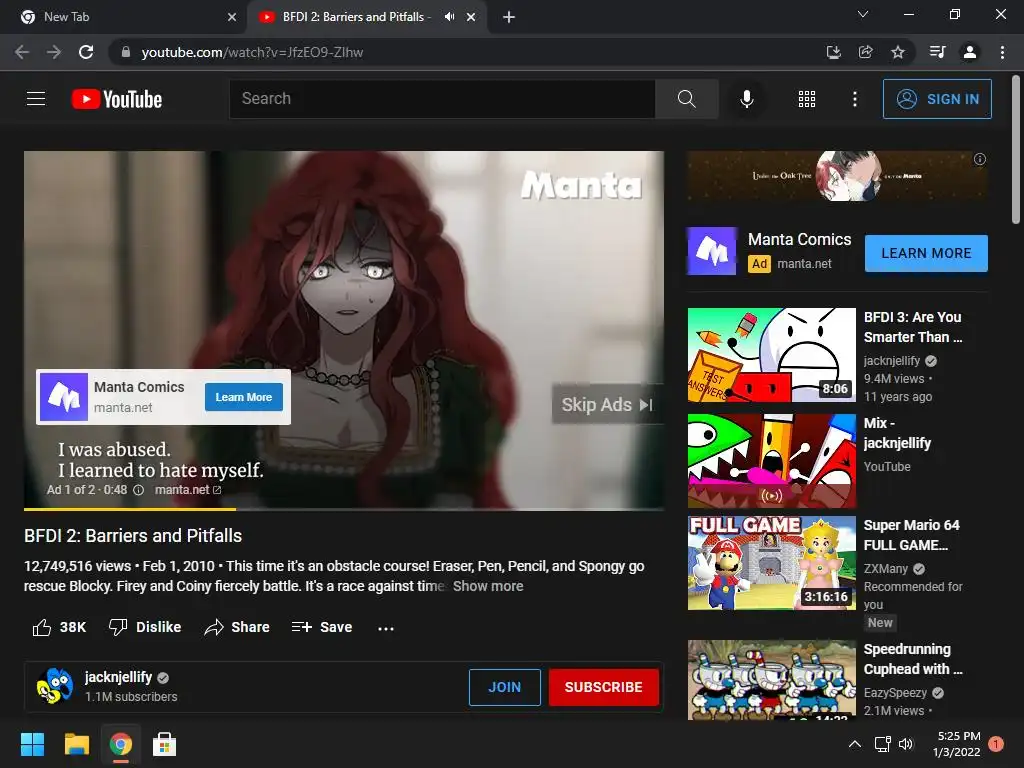Click the page vertical scrollbar
The height and width of the screenshot is (768, 1024).
[1016, 150]
